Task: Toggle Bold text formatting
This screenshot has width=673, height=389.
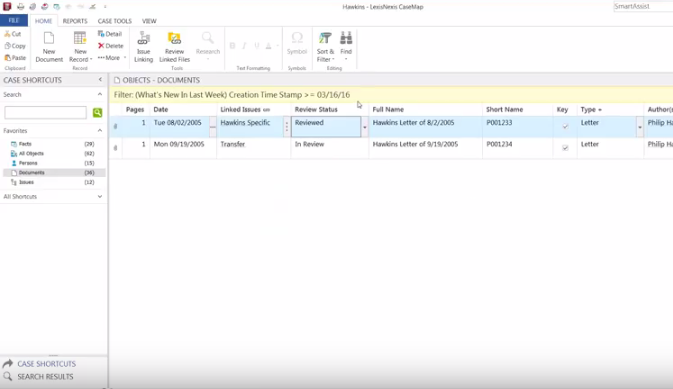Action: tap(232, 46)
